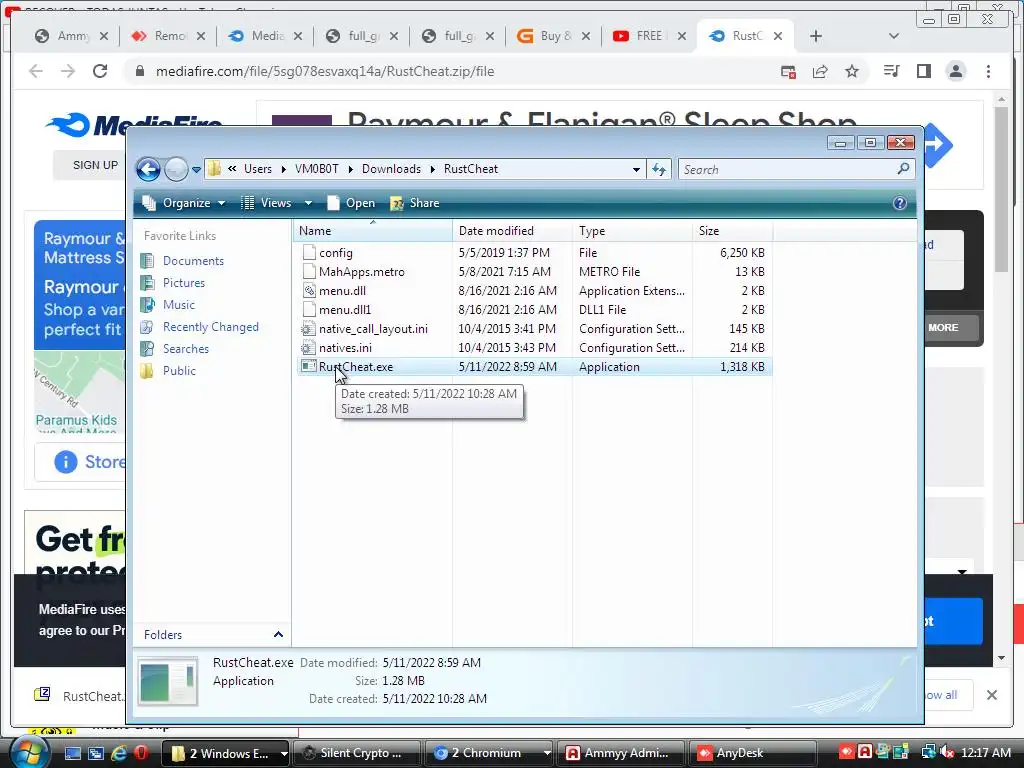Focus the Explorer Search box
Screen dimensions: 1024x768
(x=787, y=169)
